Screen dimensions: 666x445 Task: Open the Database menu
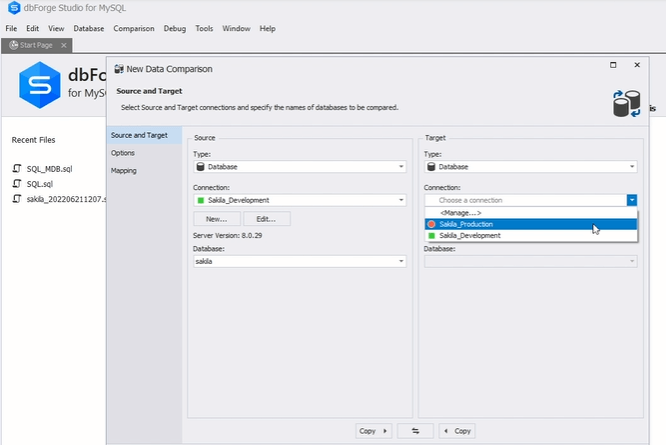click(x=89, y=28)
